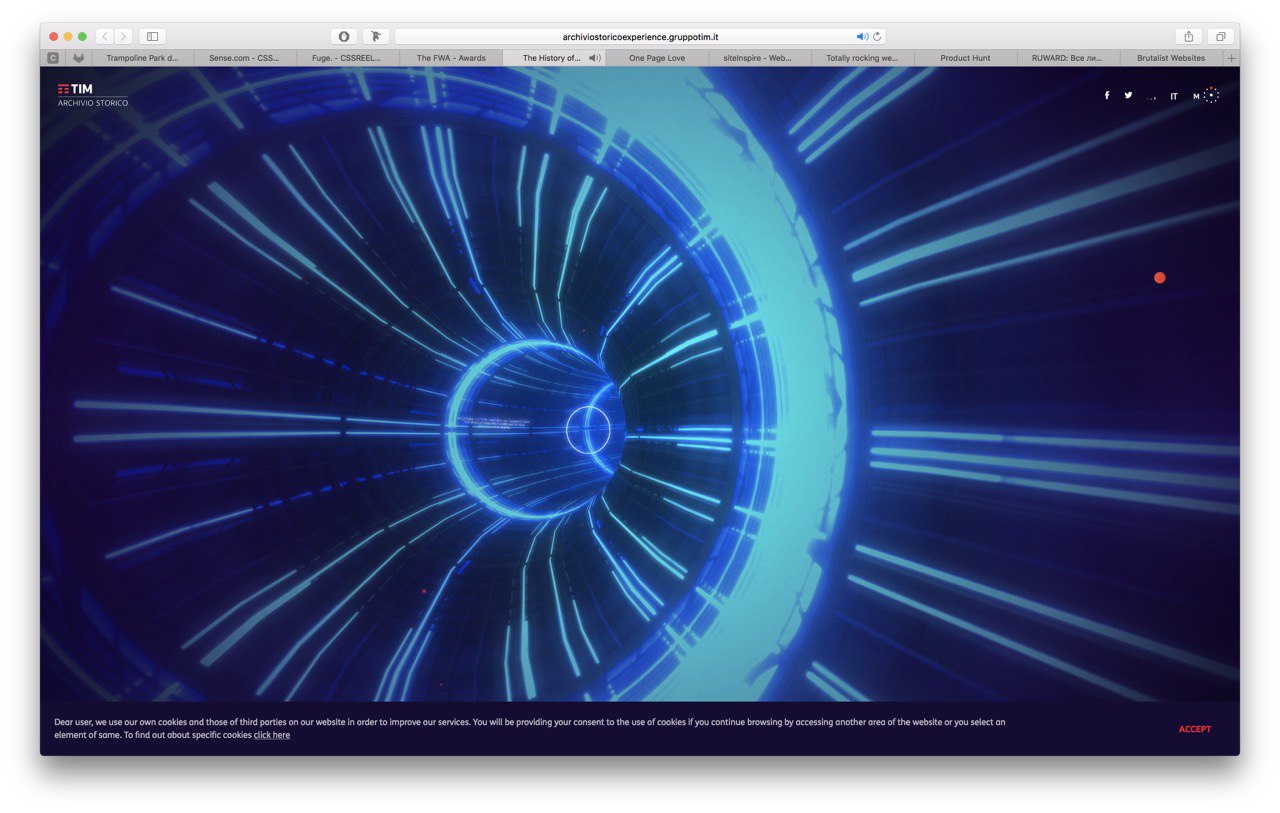The image size is (1280, 813).
Task: Show all tabs overview
Action: pyautogui.click(x=1220, y=36)
